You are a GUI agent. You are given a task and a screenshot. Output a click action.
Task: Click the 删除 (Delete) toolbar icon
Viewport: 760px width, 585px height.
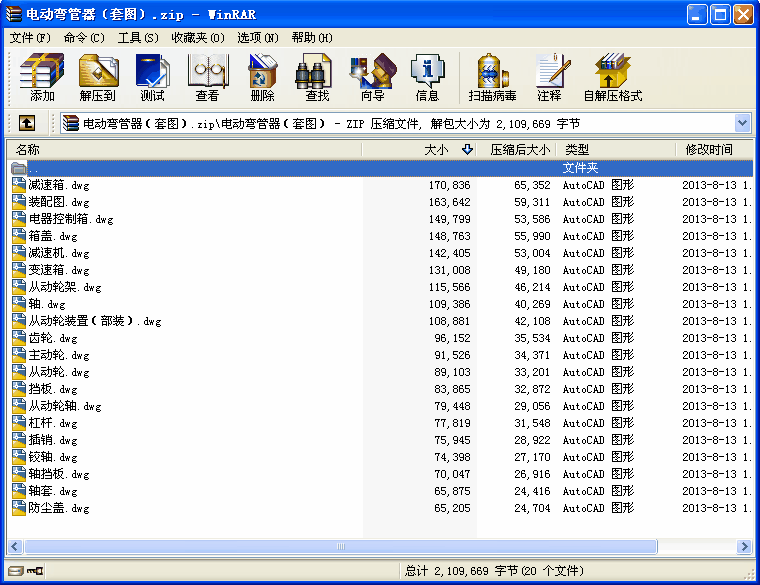262,78
